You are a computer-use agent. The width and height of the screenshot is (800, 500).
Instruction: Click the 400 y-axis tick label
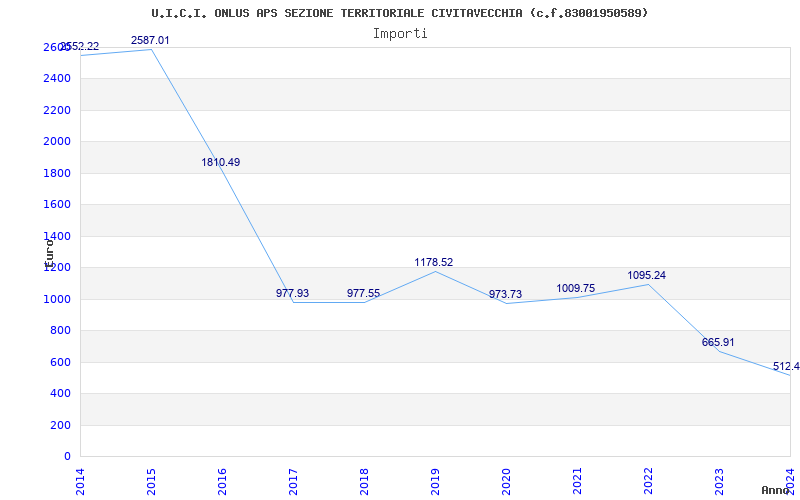pyautogui.click(x=60, y=393)
